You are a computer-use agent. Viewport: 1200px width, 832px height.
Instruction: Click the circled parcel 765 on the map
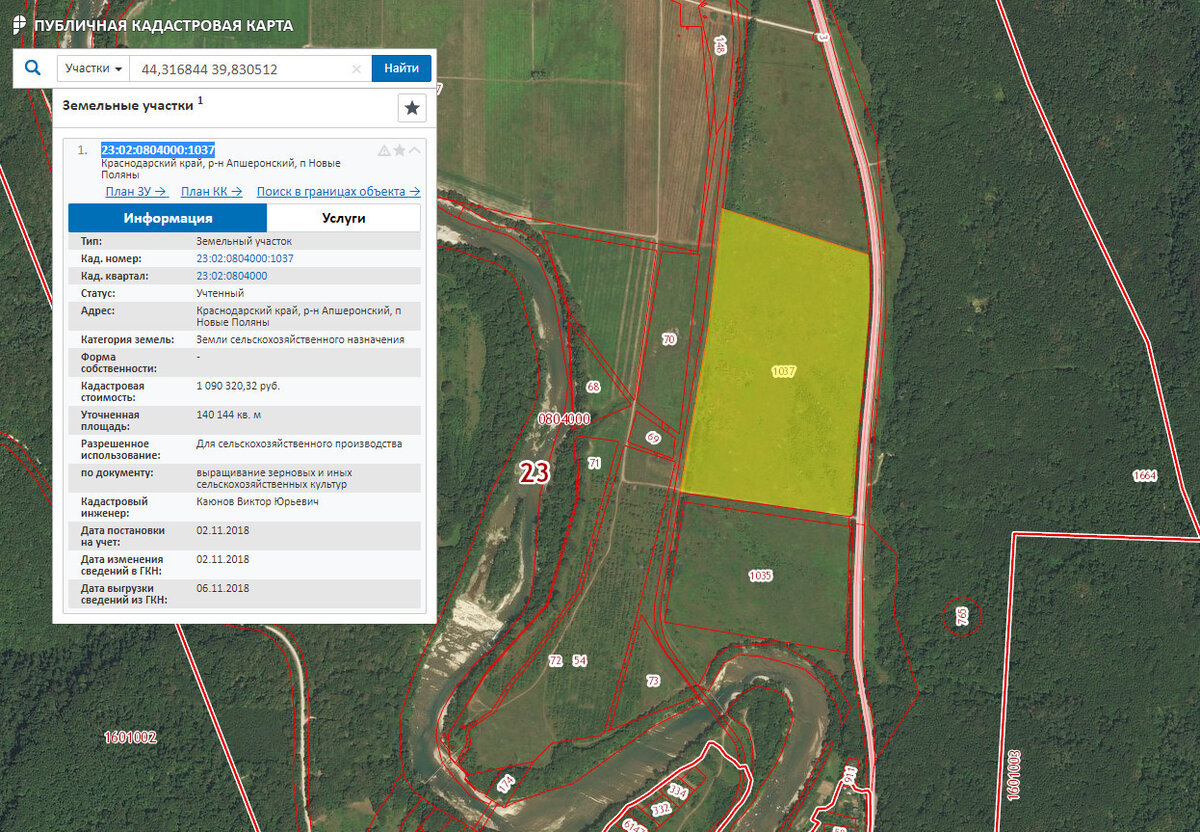click(x=962, y=616)
